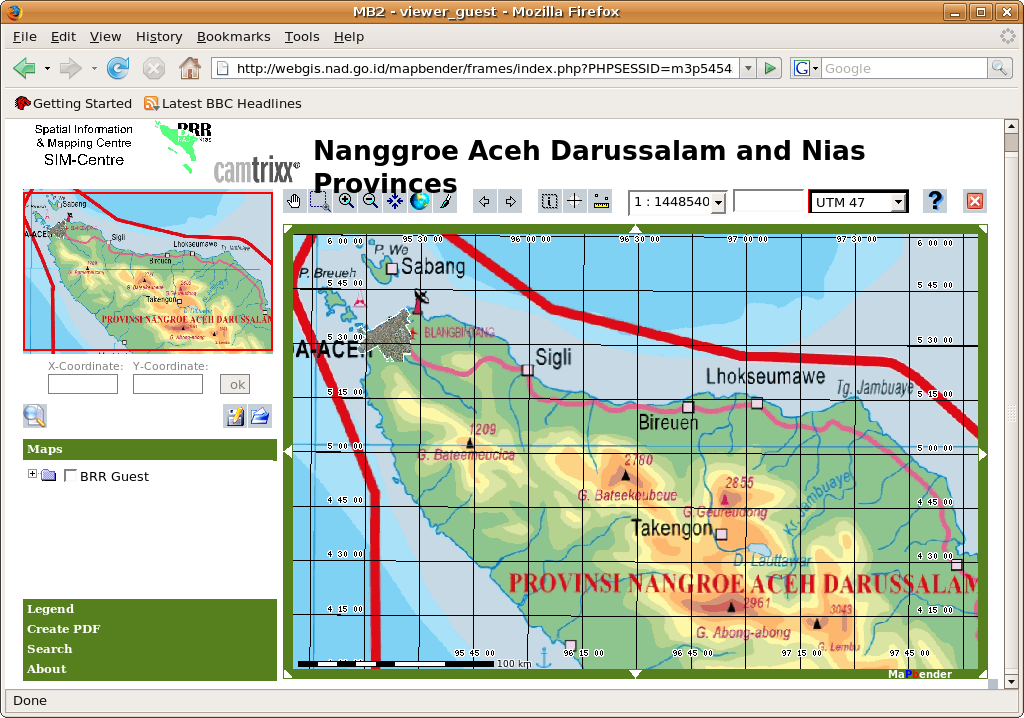This screenshot has width=1024, height=718.
Task: Click the zoom in magnifier
Action: tap(346, 201)
